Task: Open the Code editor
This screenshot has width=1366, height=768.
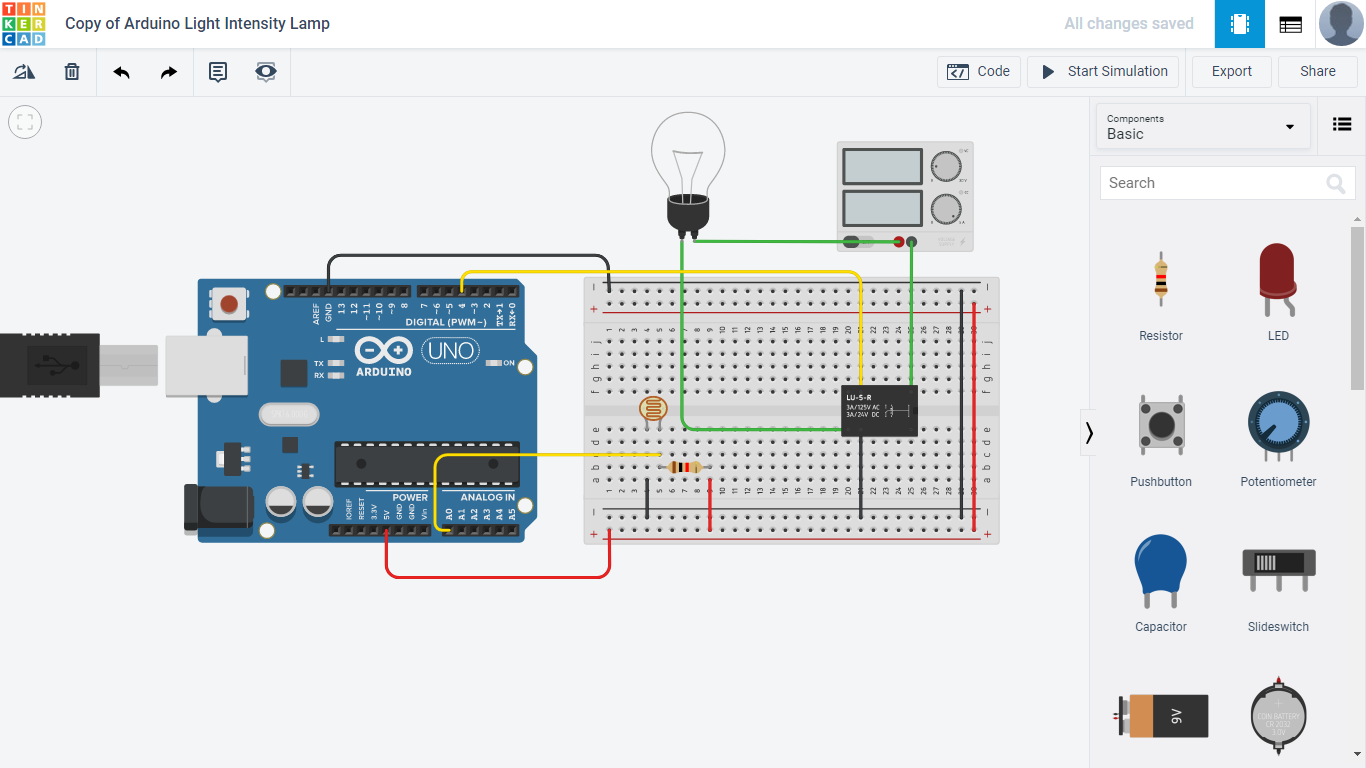Action: pos(978,71)
